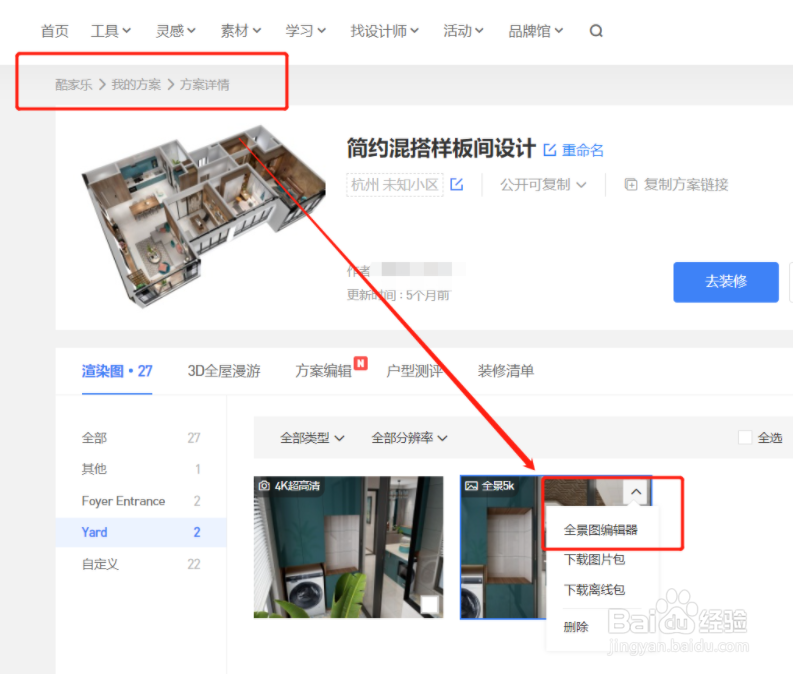Click image icon on 全景5k thumbnail

(x=471, y=486)
